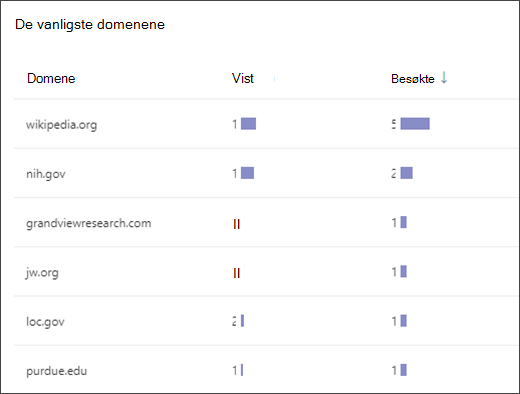Click purdue.edu Besøkte bar
The image size is (520, 394).
403,370
